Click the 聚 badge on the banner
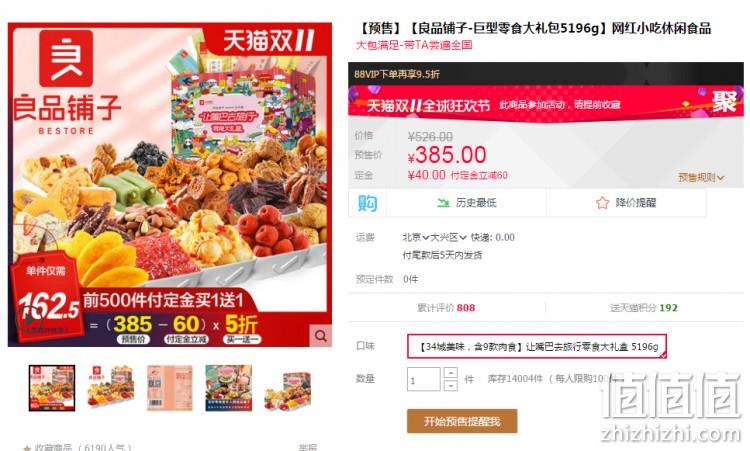The image size is (750, 451). [x=724, y=101]
